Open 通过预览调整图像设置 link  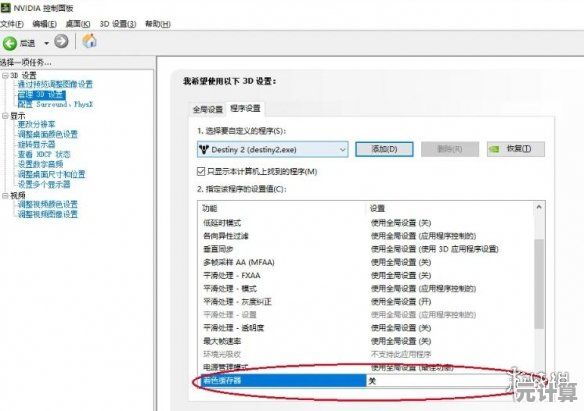click(55, 85)
